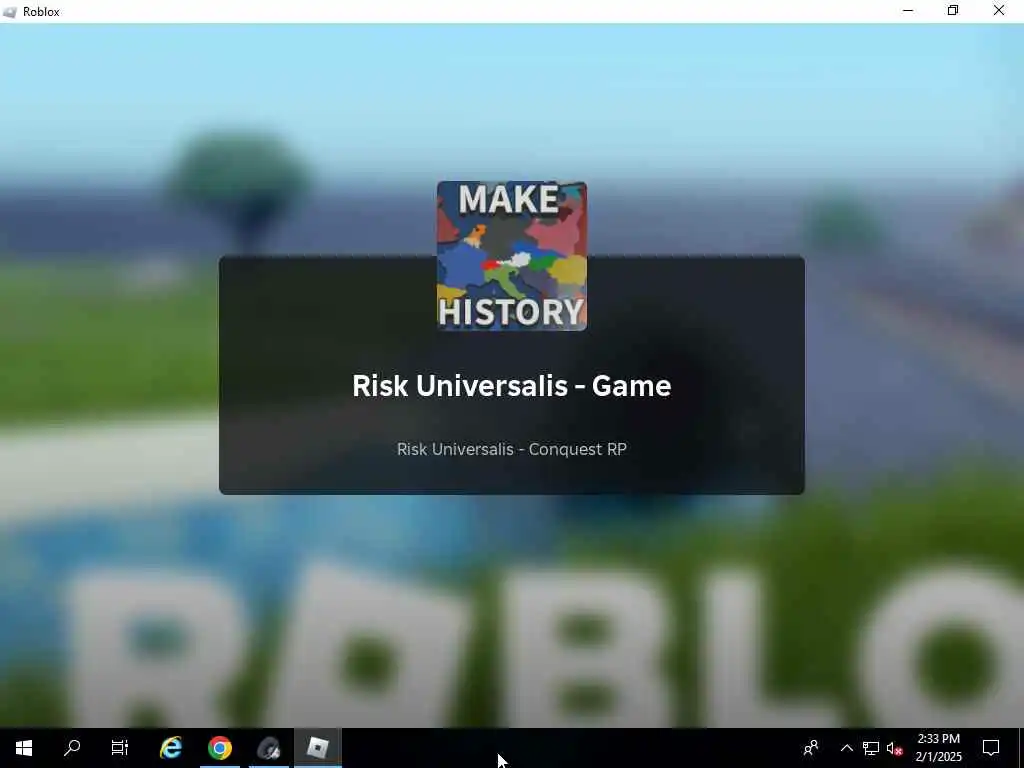This screenshot has height=768, width=1024.
Task: Click the Risk Universalis - Game title
Action: 511,386
